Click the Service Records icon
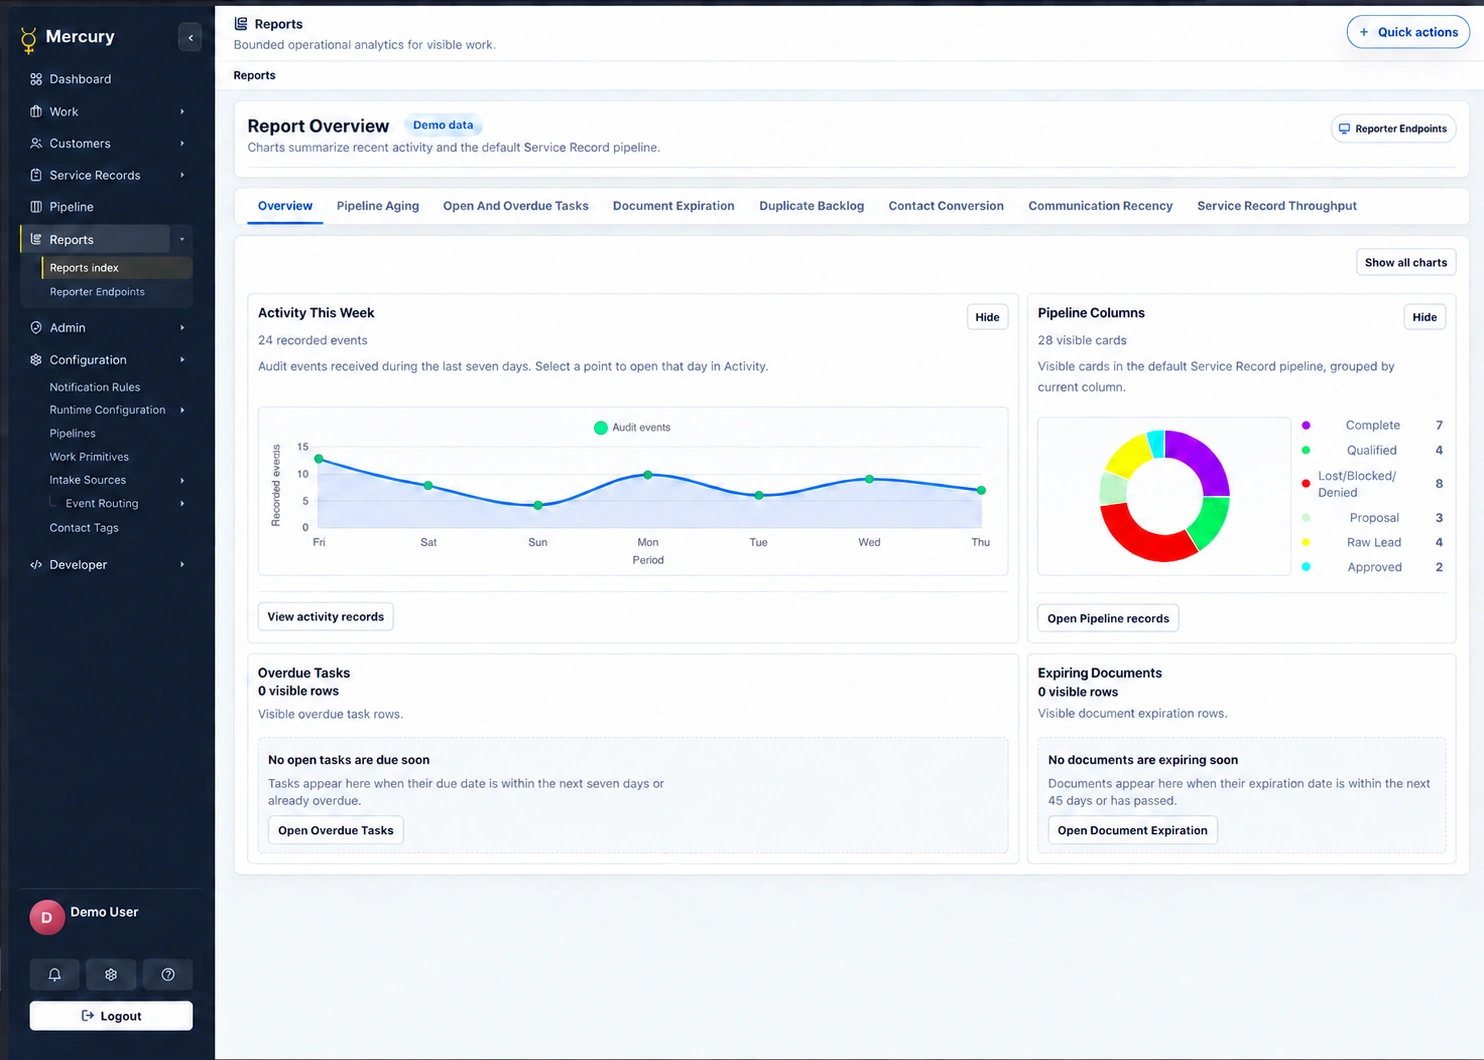The width and height of the screenshot is (1484, 1060). coord(36,175)
